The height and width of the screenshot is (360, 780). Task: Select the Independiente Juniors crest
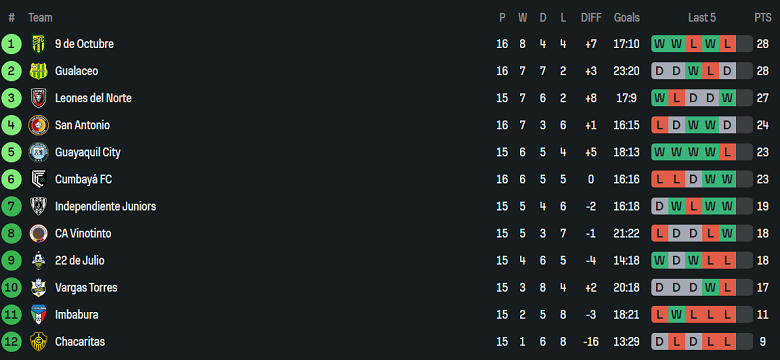(38, 206)
